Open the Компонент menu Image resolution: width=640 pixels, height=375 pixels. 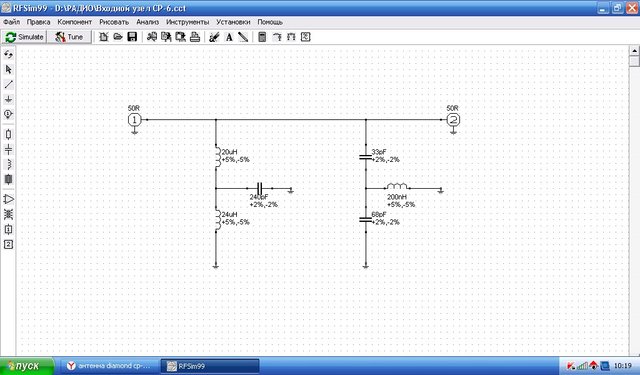pyautogui.click(x=74, y=22)
